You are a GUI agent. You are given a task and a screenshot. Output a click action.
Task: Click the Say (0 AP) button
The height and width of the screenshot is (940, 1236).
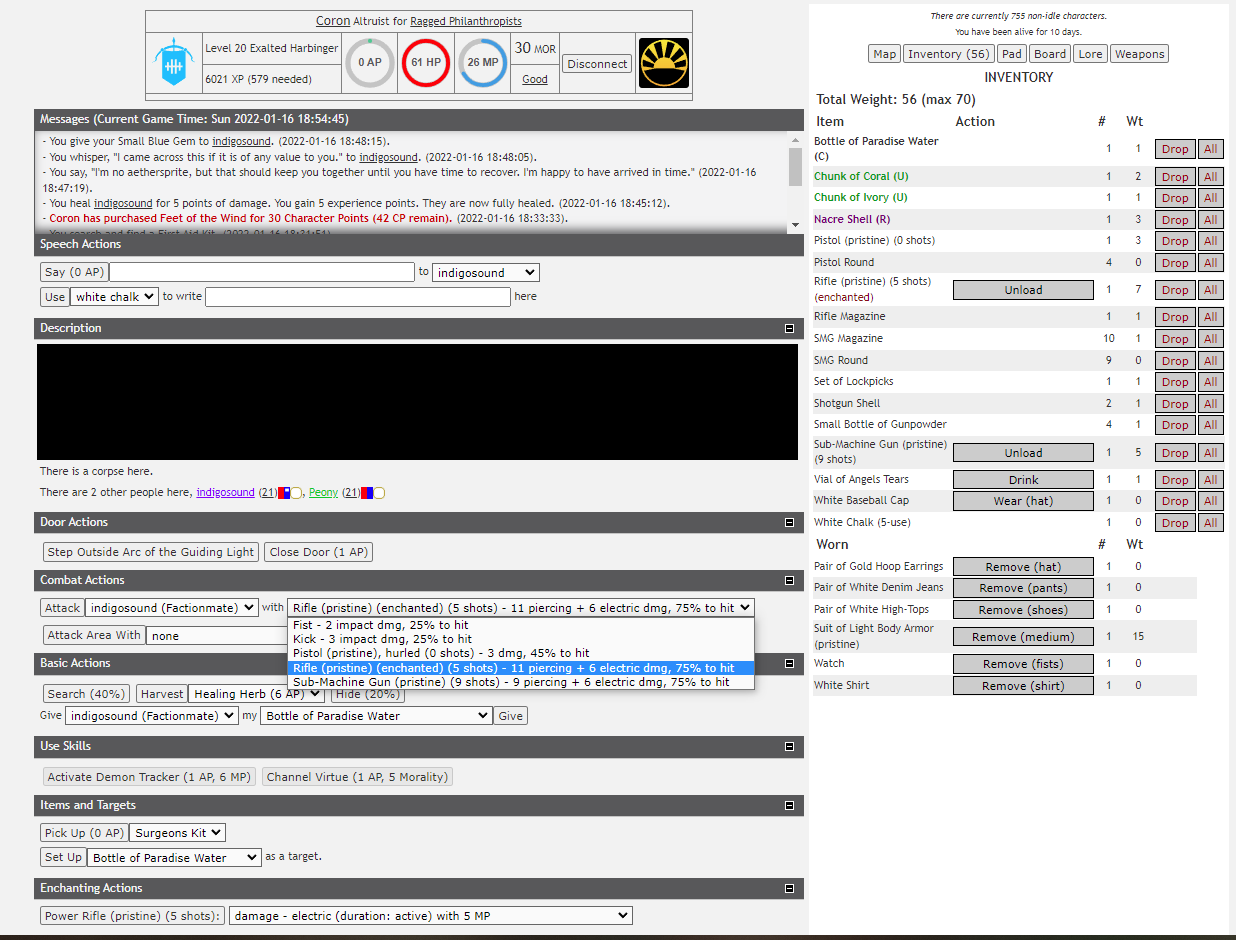(x=74, y=272)
